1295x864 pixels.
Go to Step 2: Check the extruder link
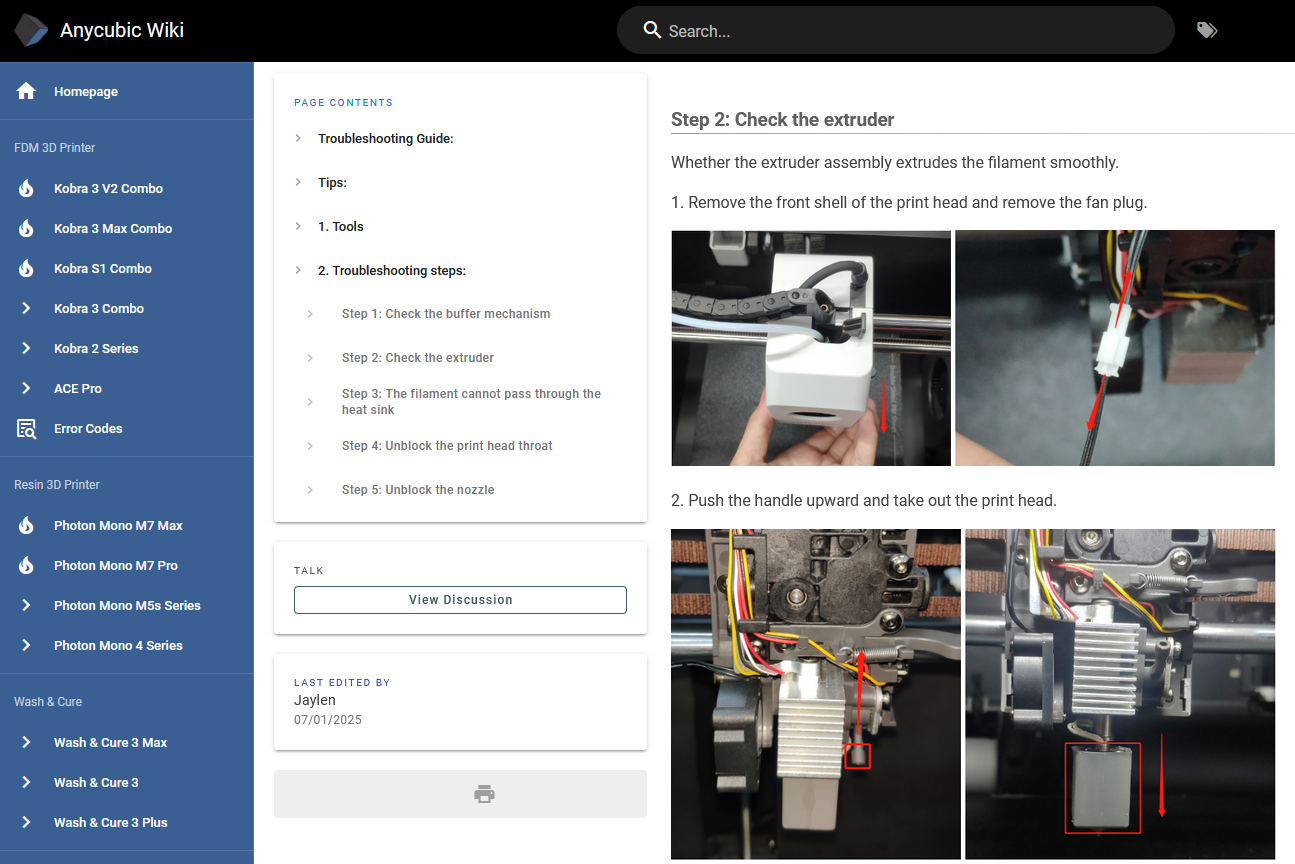click(x=418, y=358)
